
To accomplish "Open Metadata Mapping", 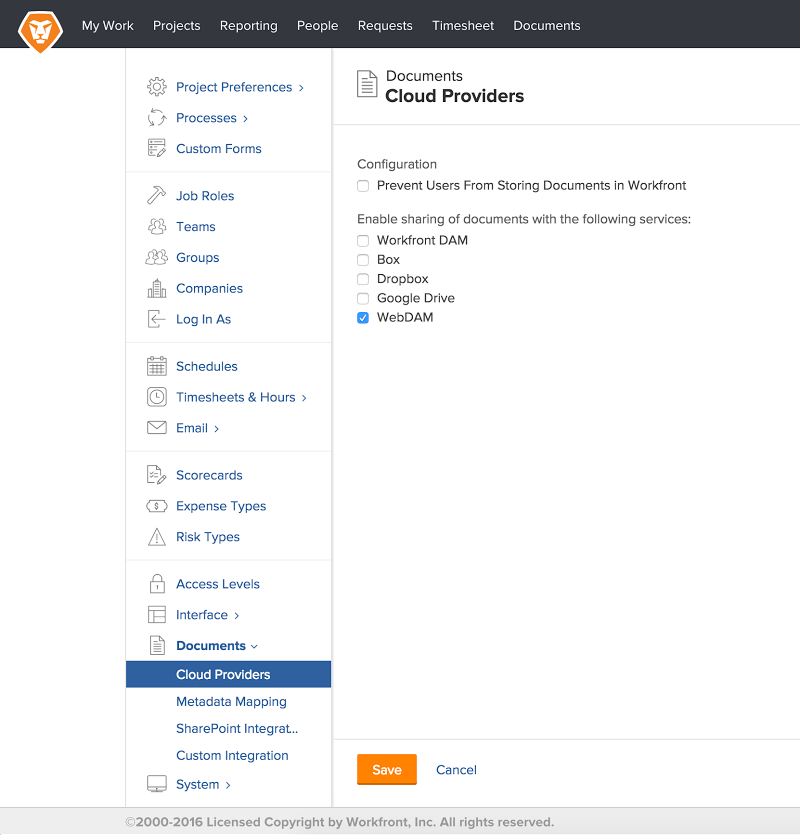I will (x=231, y=702).
